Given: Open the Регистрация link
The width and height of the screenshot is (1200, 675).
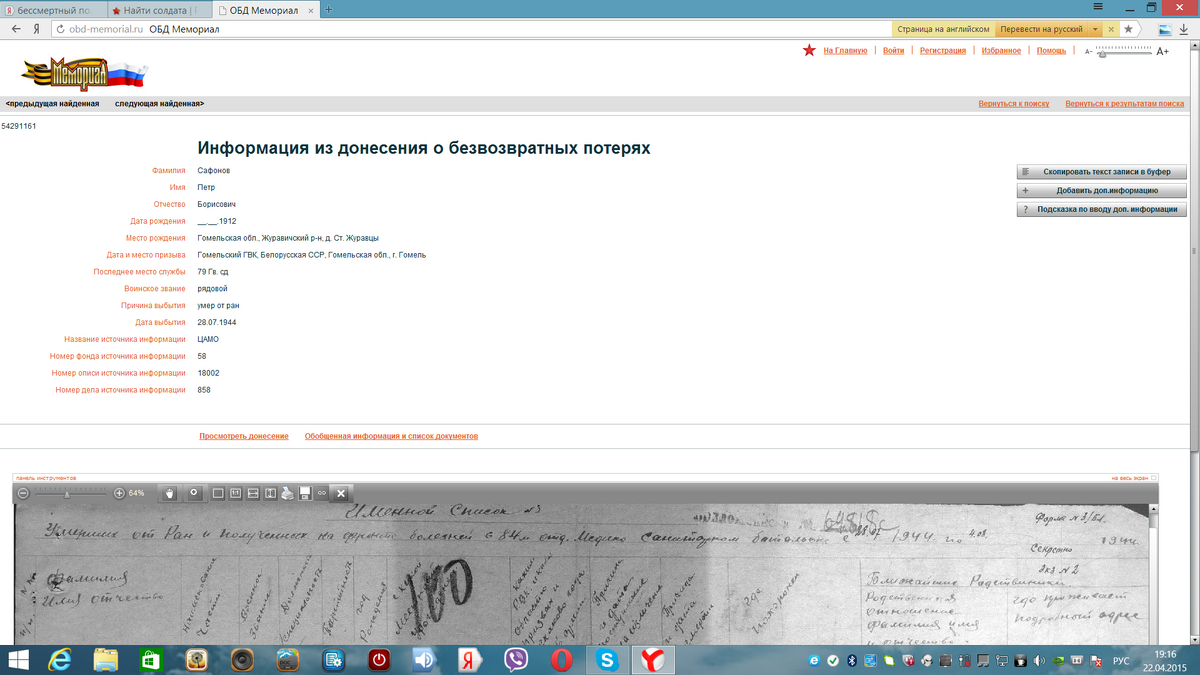Looking at the screenshot, I should 943,50.
